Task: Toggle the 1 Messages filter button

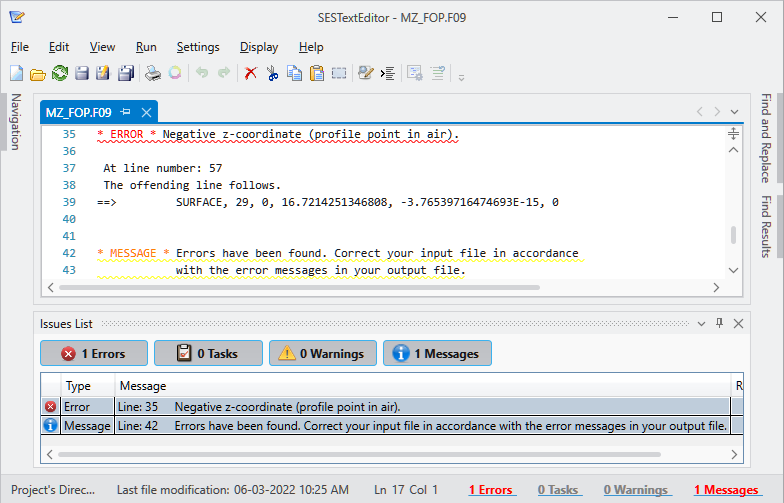Action: point(437,353)
